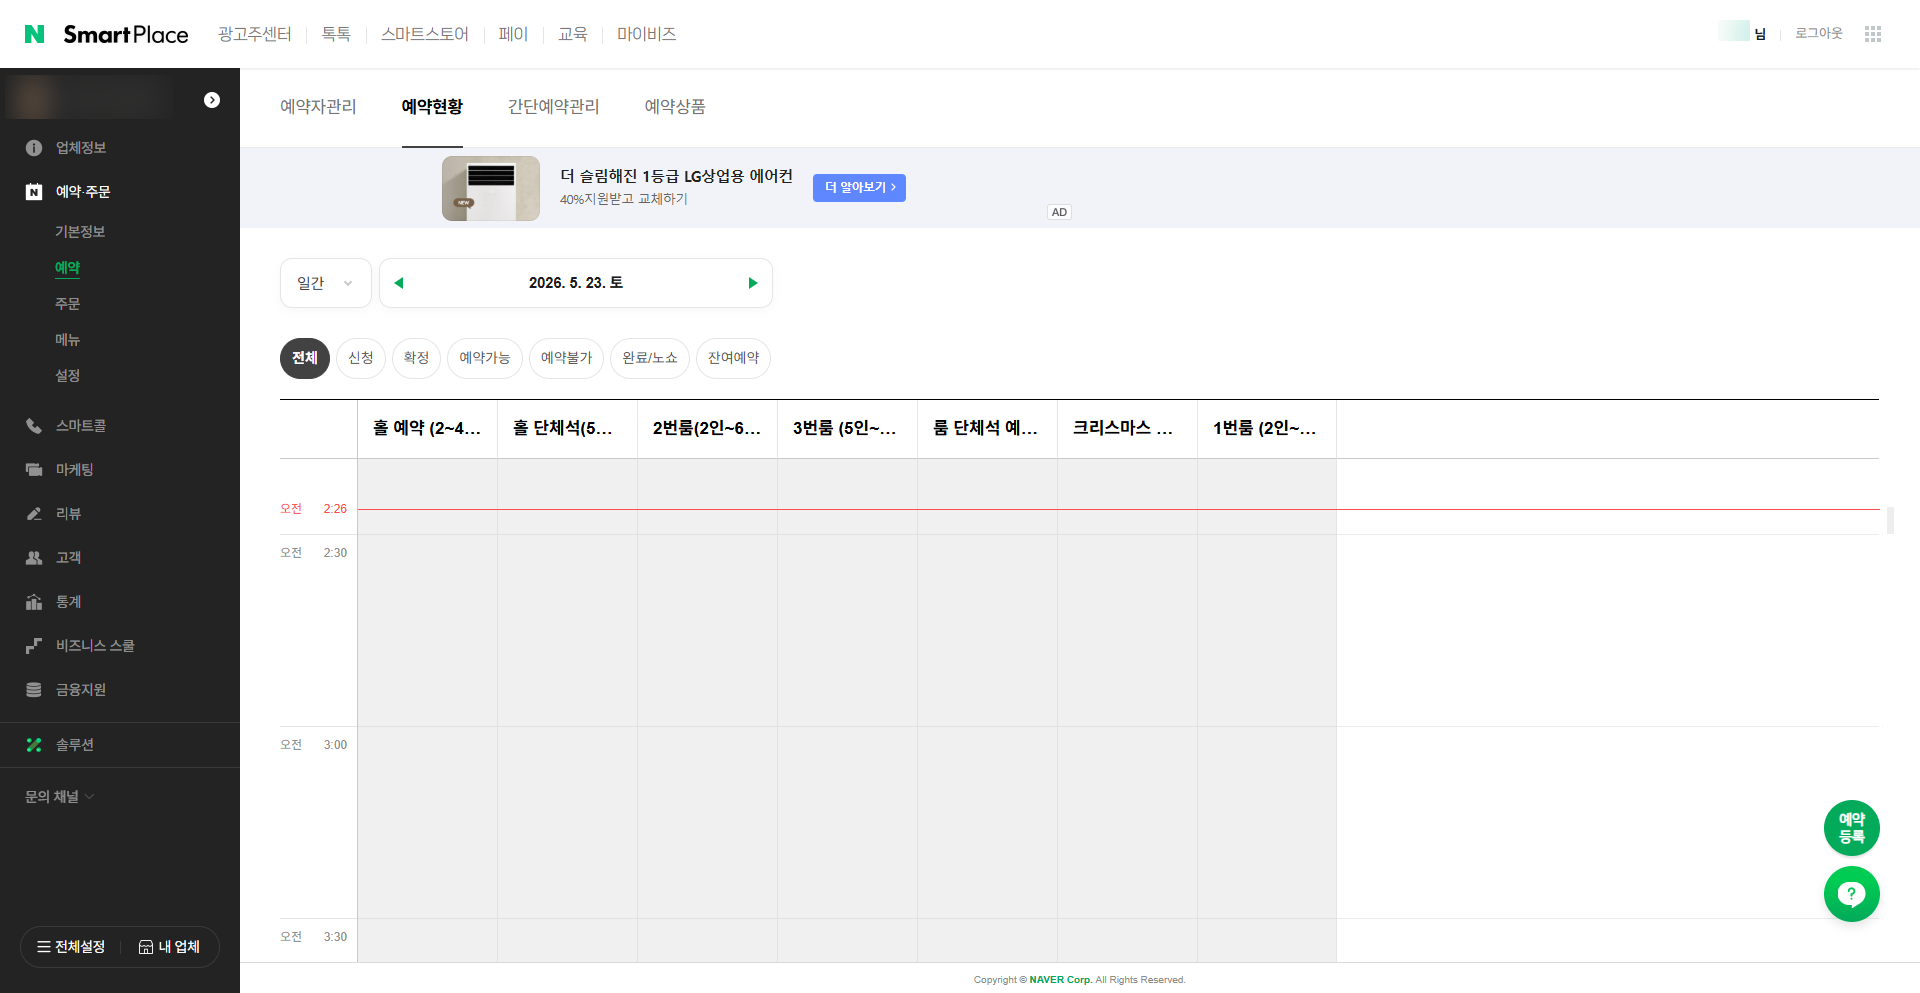Viewport: 1920px width, 993px height.
Task: Open 설정 submenu in sidebar
Action: coord(68,376)
